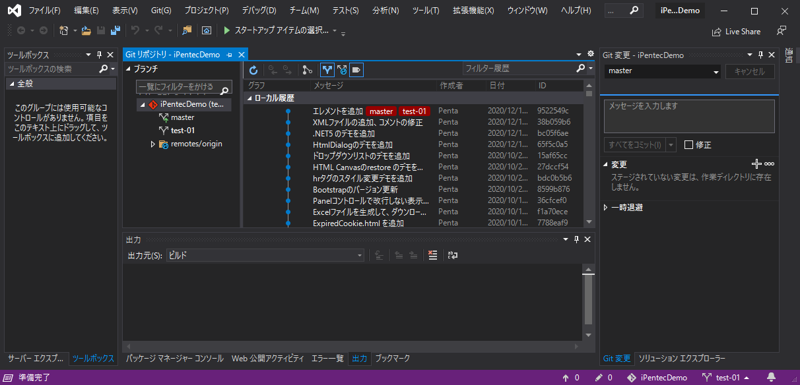Open the ファイル(F) menu
Image resolution: width=800 pixels, height=385 pixels.
coord(44,11)
